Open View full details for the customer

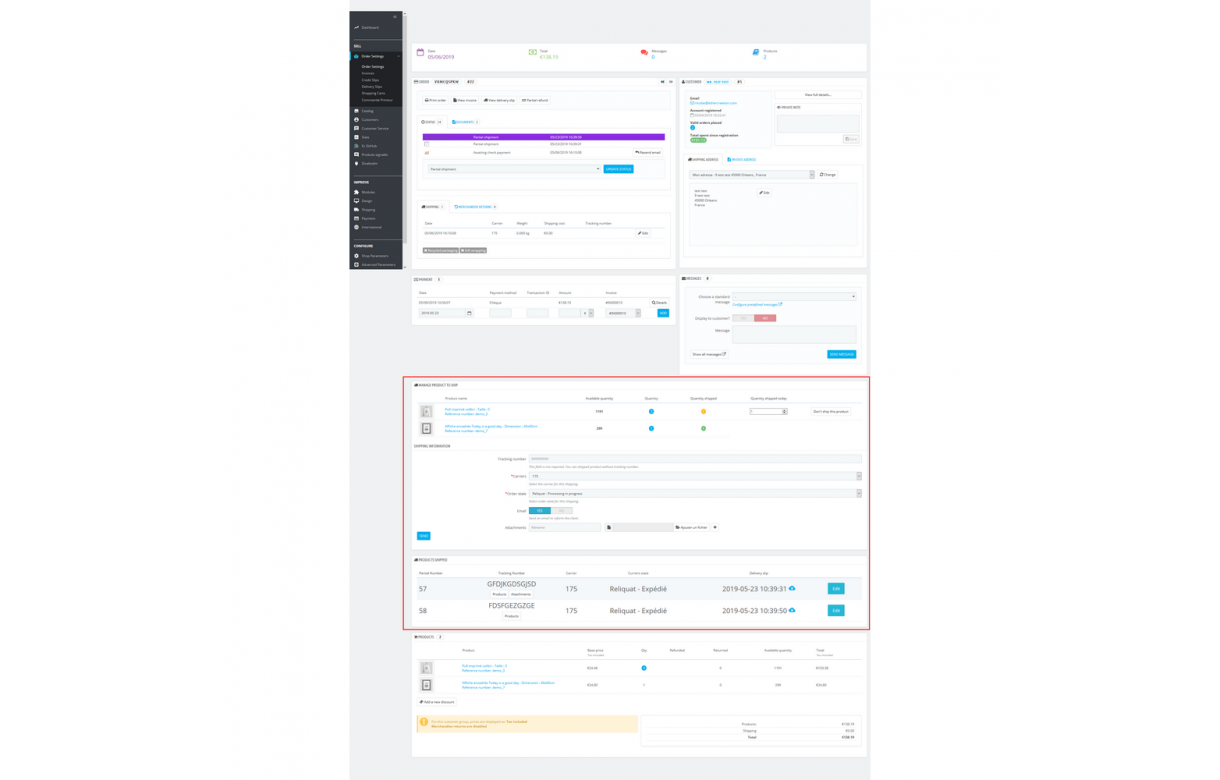click(x=819, y=95)
